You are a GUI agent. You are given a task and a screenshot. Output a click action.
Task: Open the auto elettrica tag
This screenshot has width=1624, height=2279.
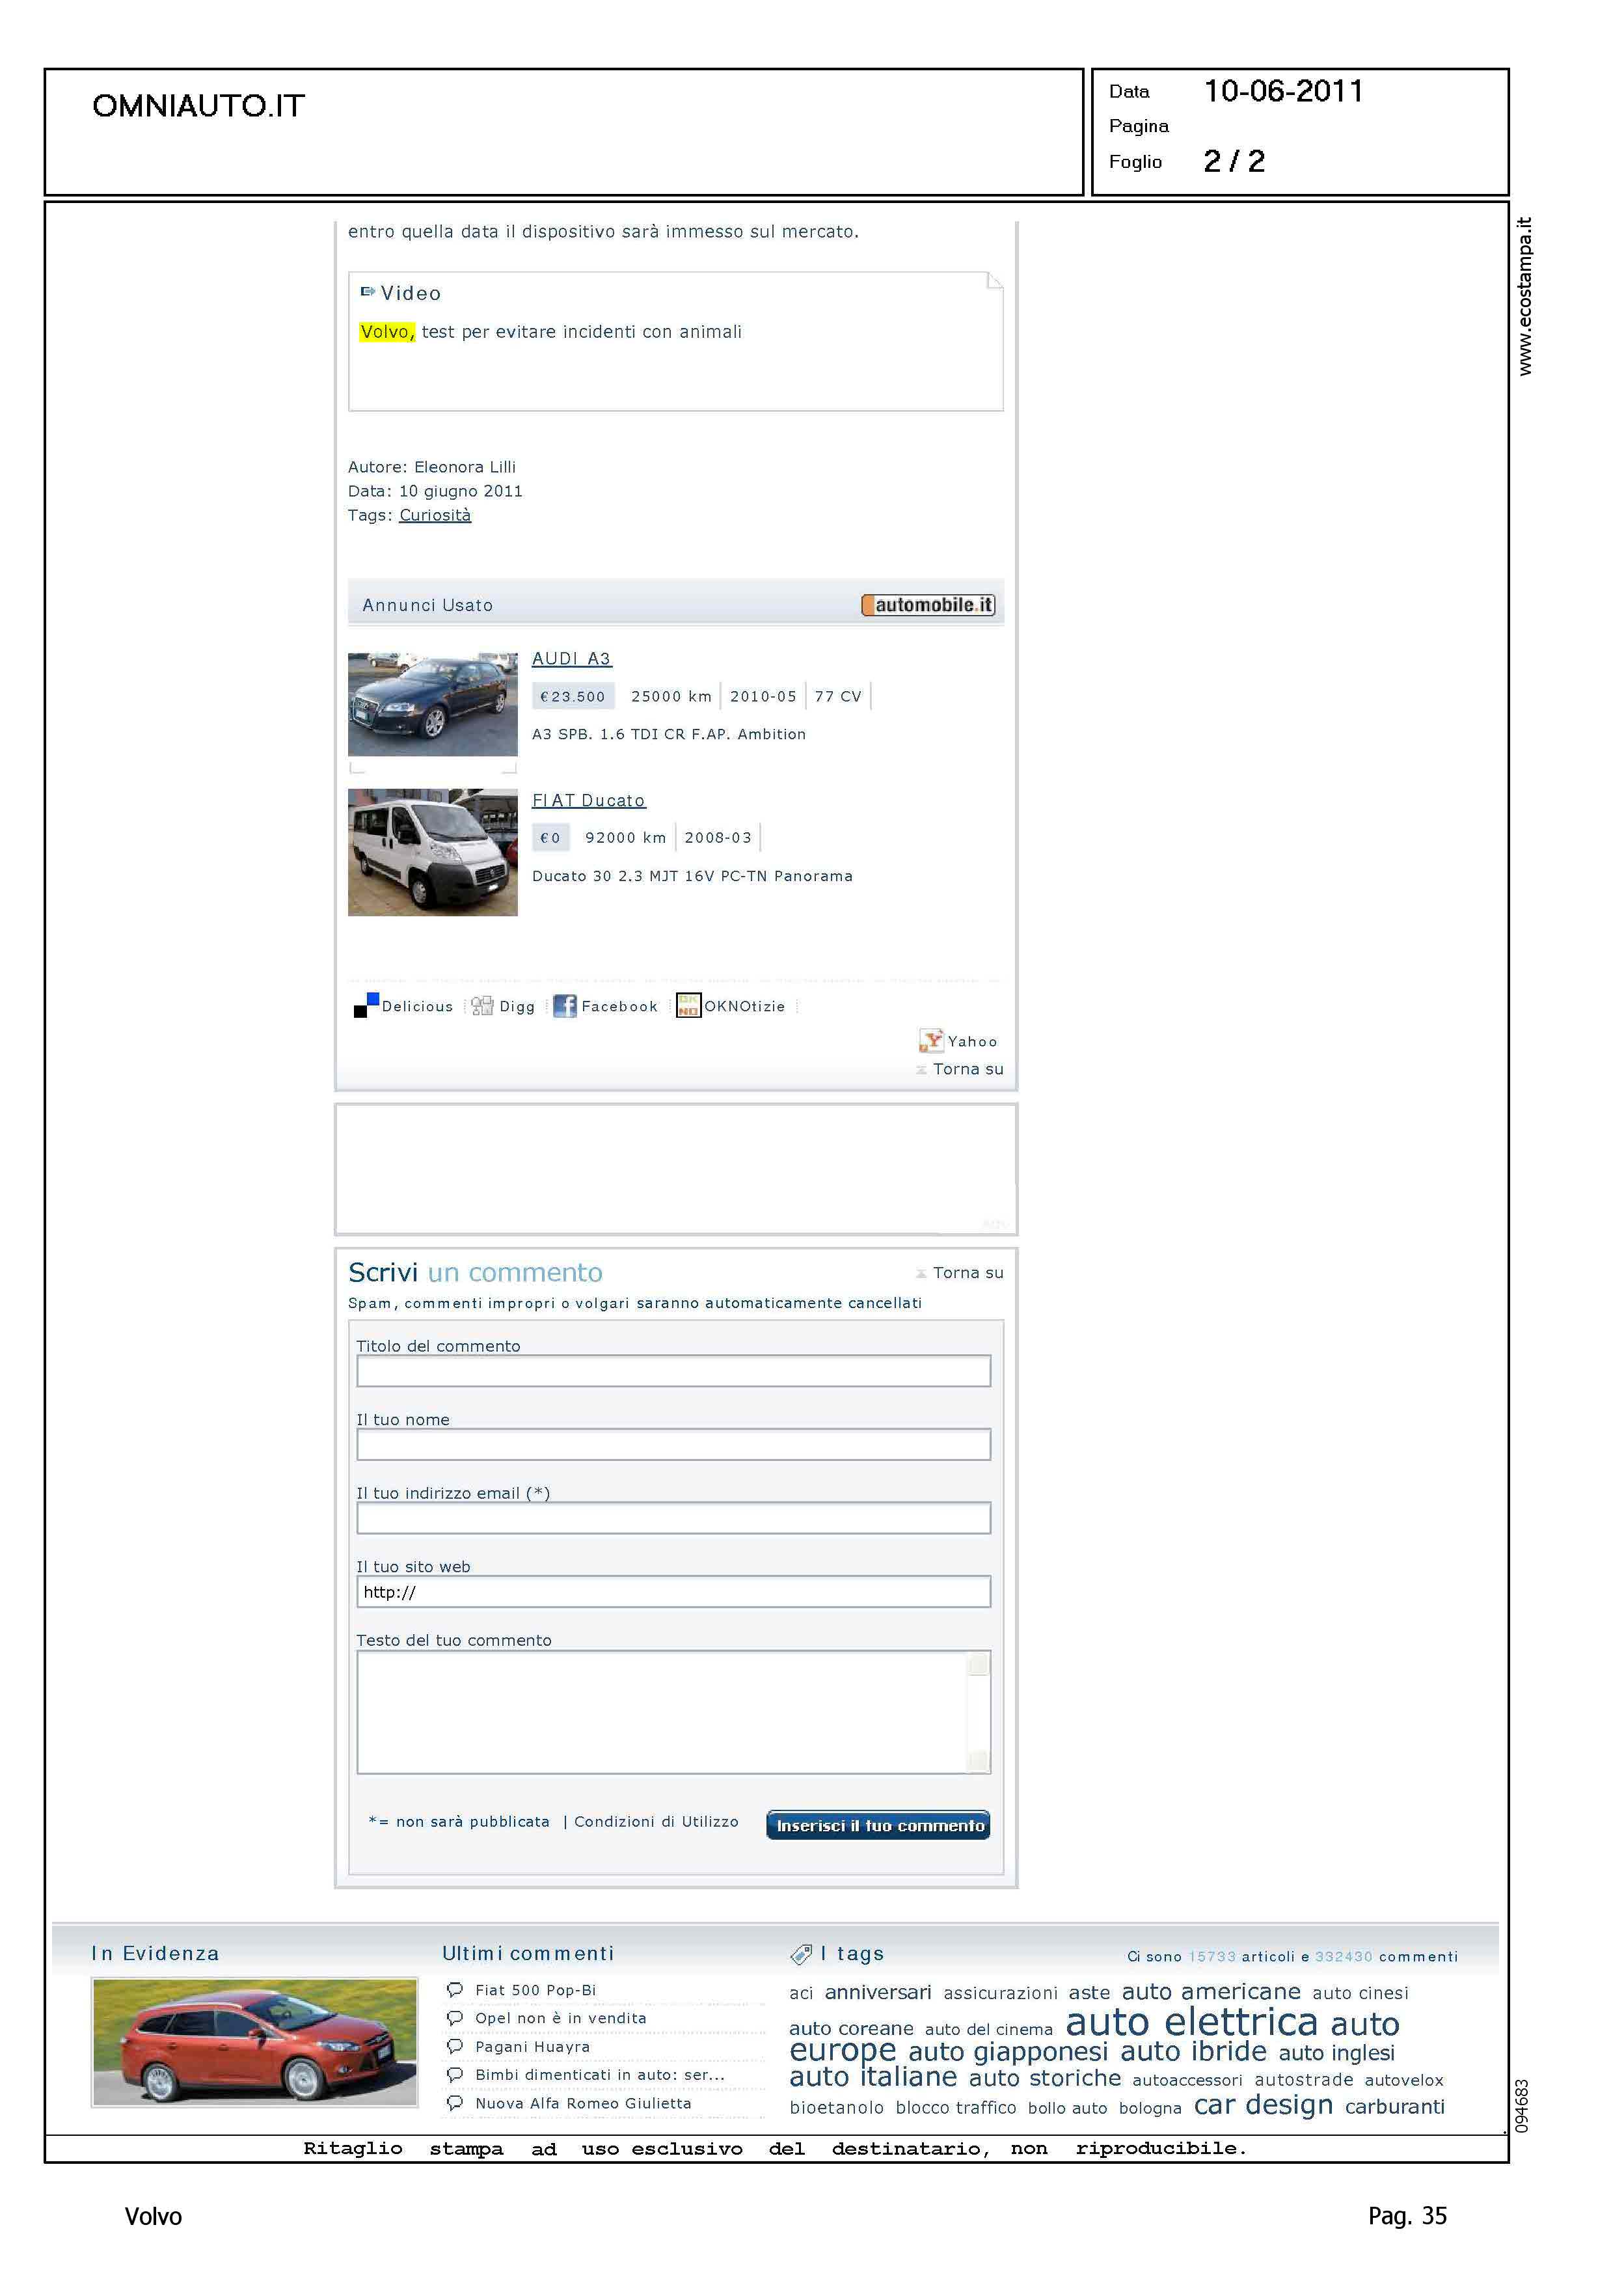click(x=1191, y=2022)
